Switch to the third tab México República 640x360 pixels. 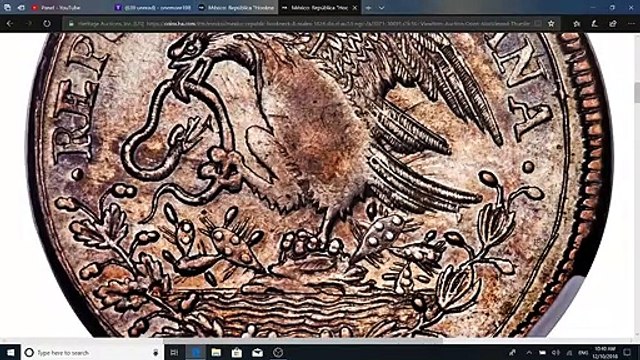[237, 7]
